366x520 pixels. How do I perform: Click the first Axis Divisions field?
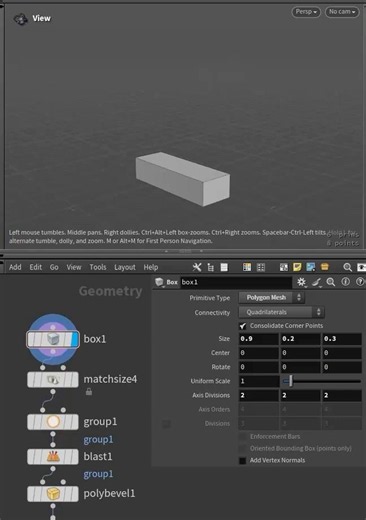point(259,395)
